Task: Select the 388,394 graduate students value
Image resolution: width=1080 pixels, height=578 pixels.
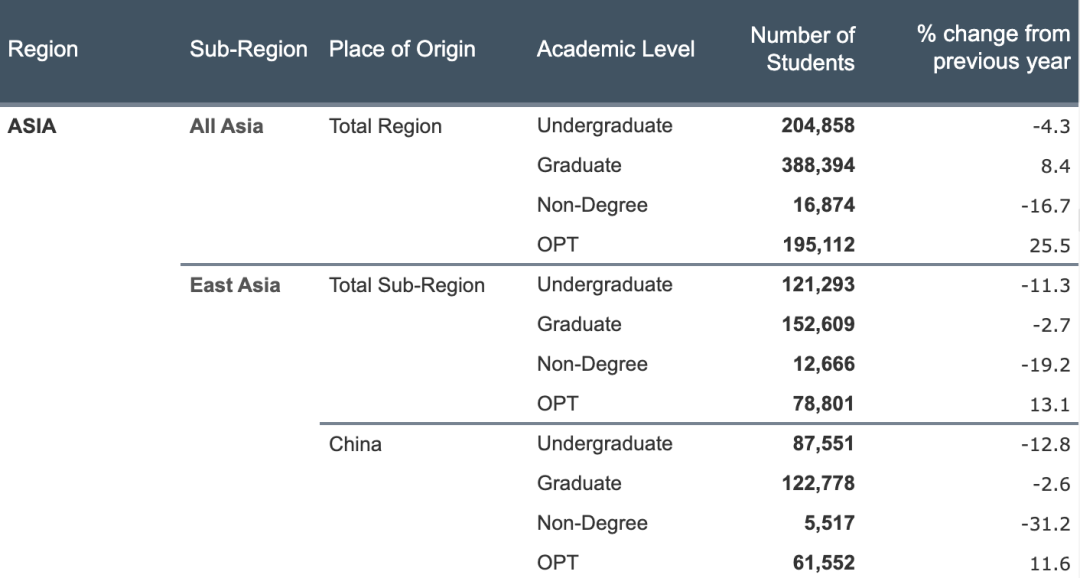Action: pos(818,165)
